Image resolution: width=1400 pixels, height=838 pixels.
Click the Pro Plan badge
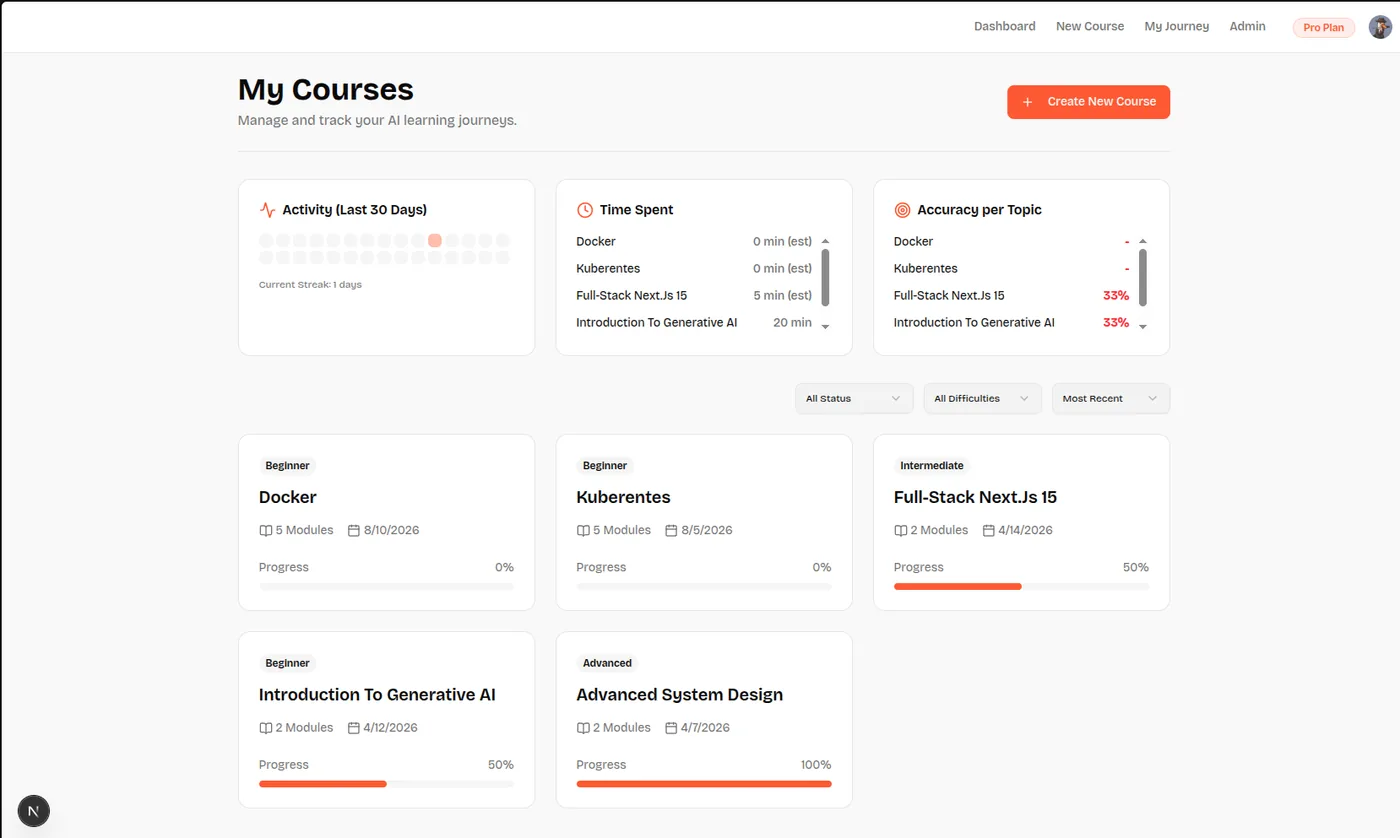[x=1324, y=27]
